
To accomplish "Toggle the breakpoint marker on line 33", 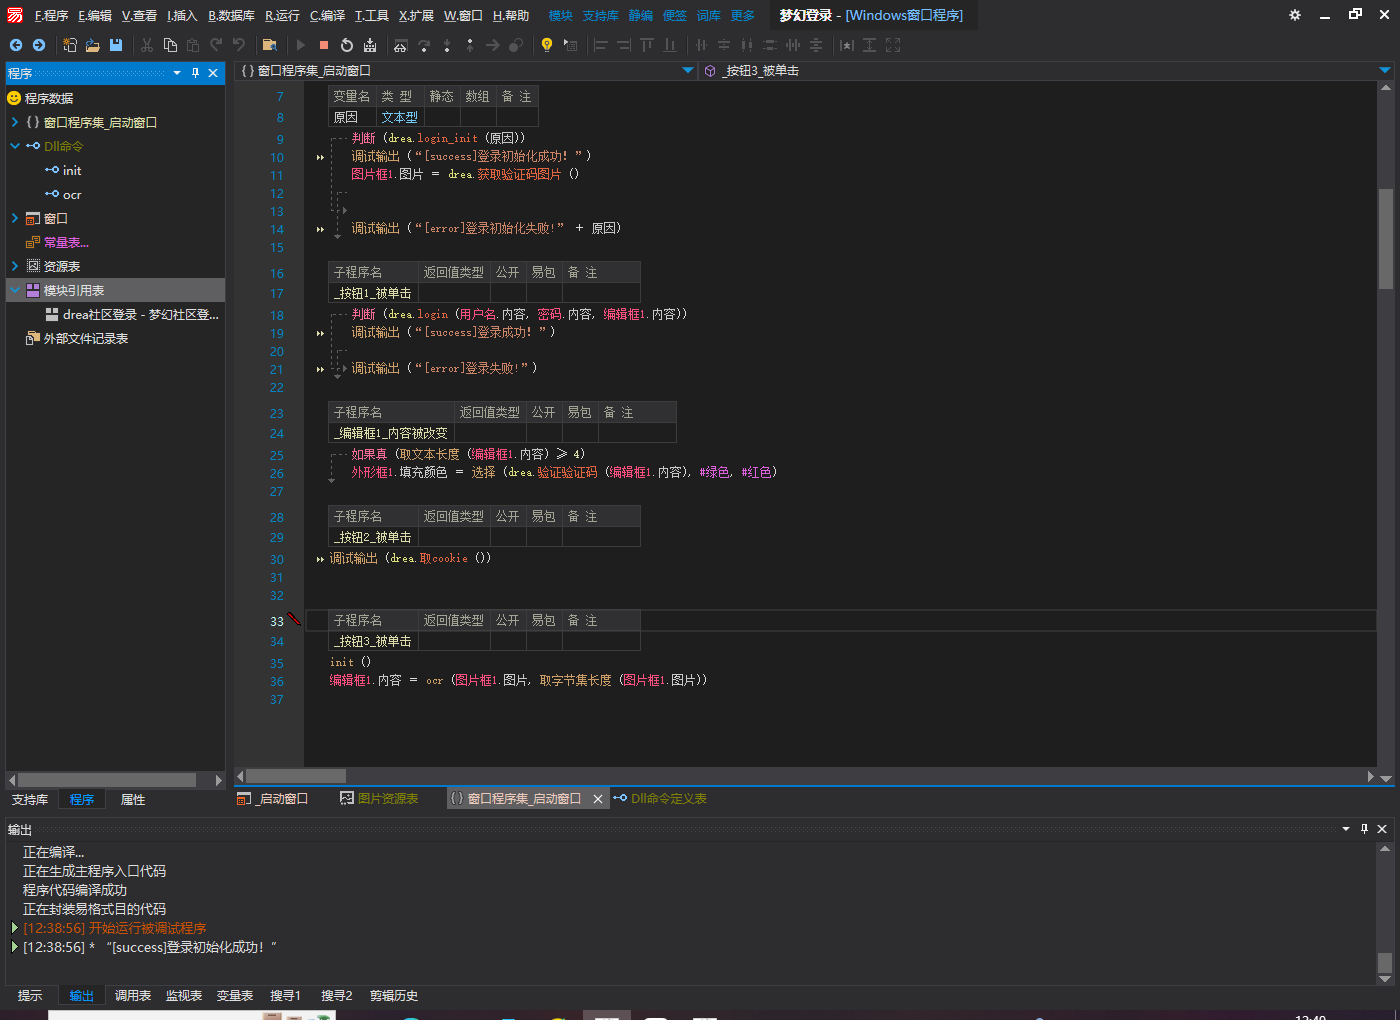I will (294, 620).
